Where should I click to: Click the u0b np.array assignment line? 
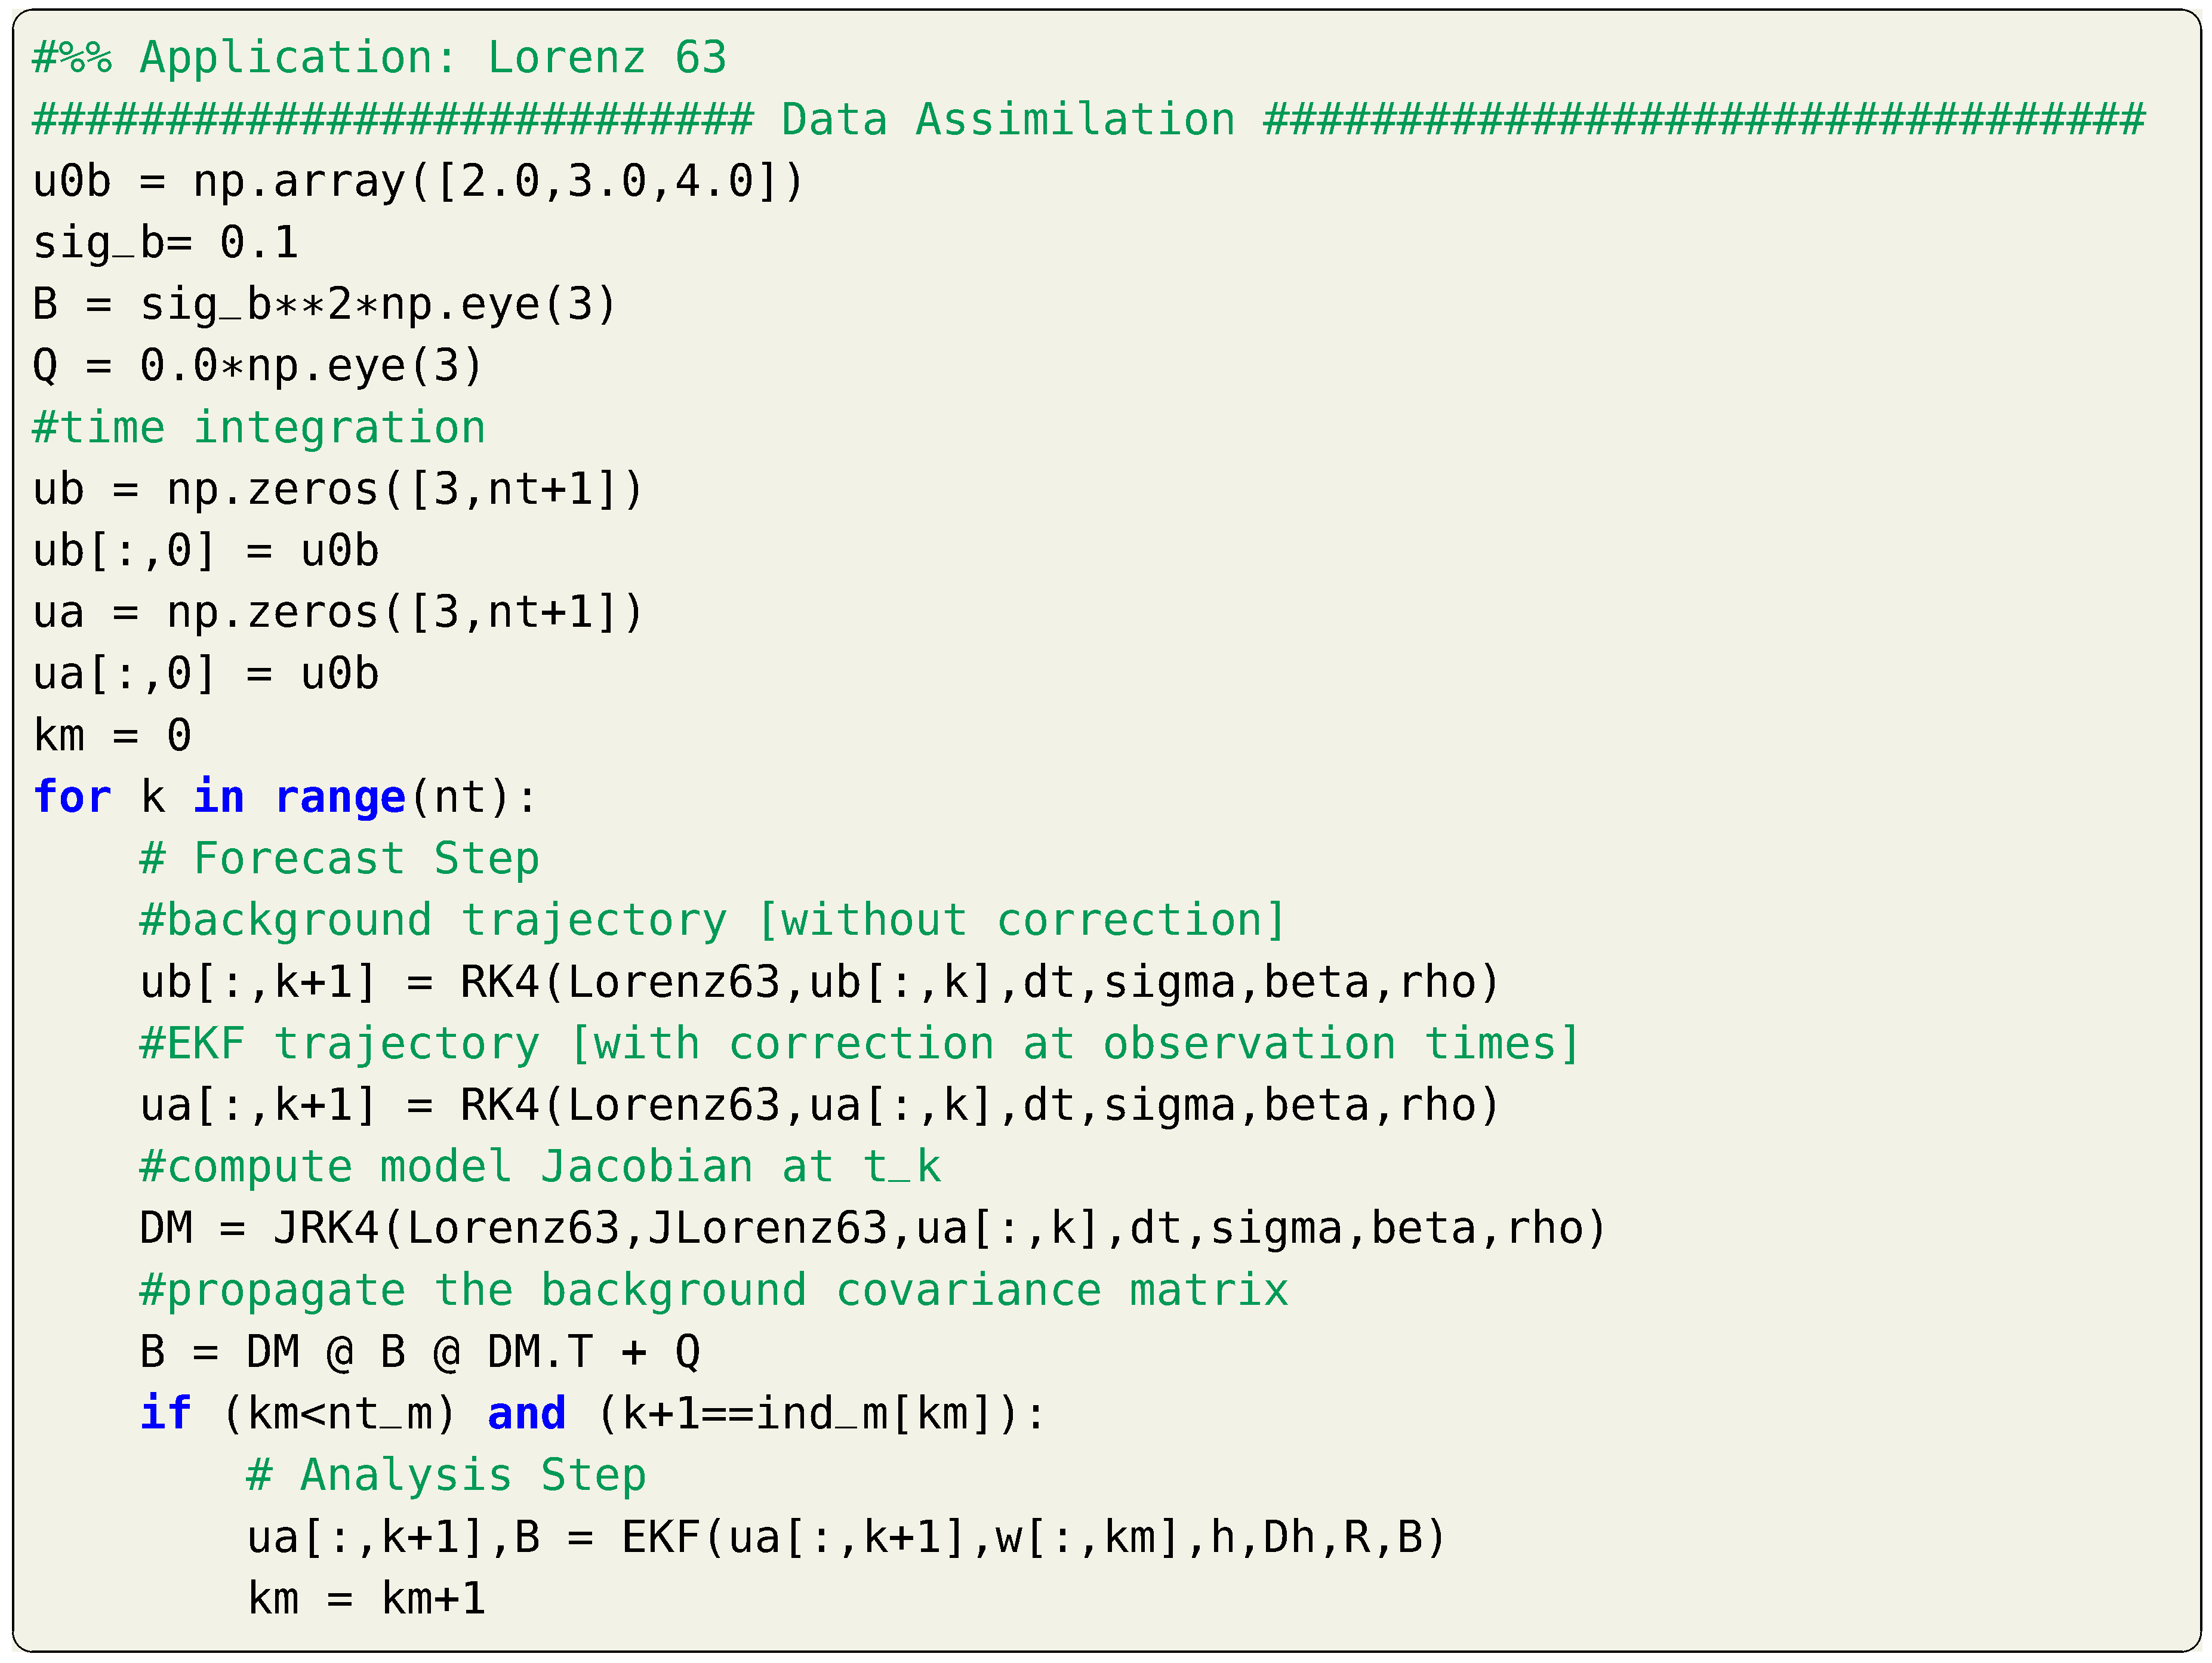pos(418,182)
